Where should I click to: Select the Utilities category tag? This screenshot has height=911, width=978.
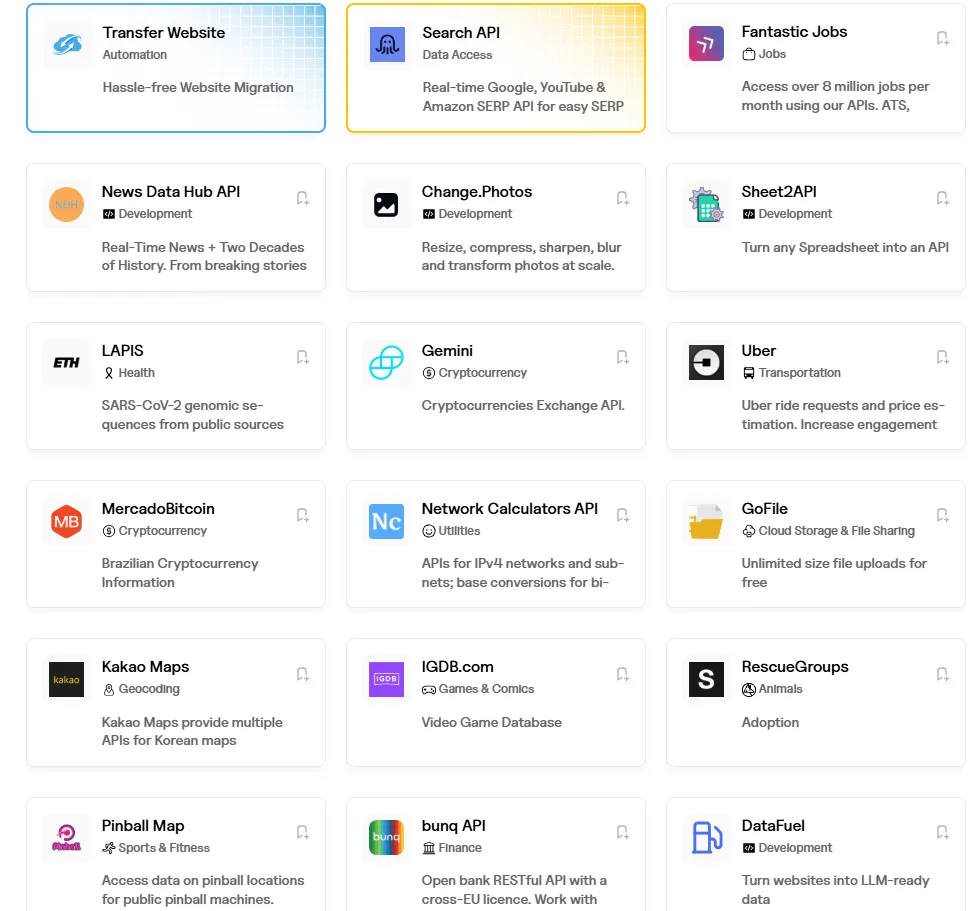(x=451, y=531)
